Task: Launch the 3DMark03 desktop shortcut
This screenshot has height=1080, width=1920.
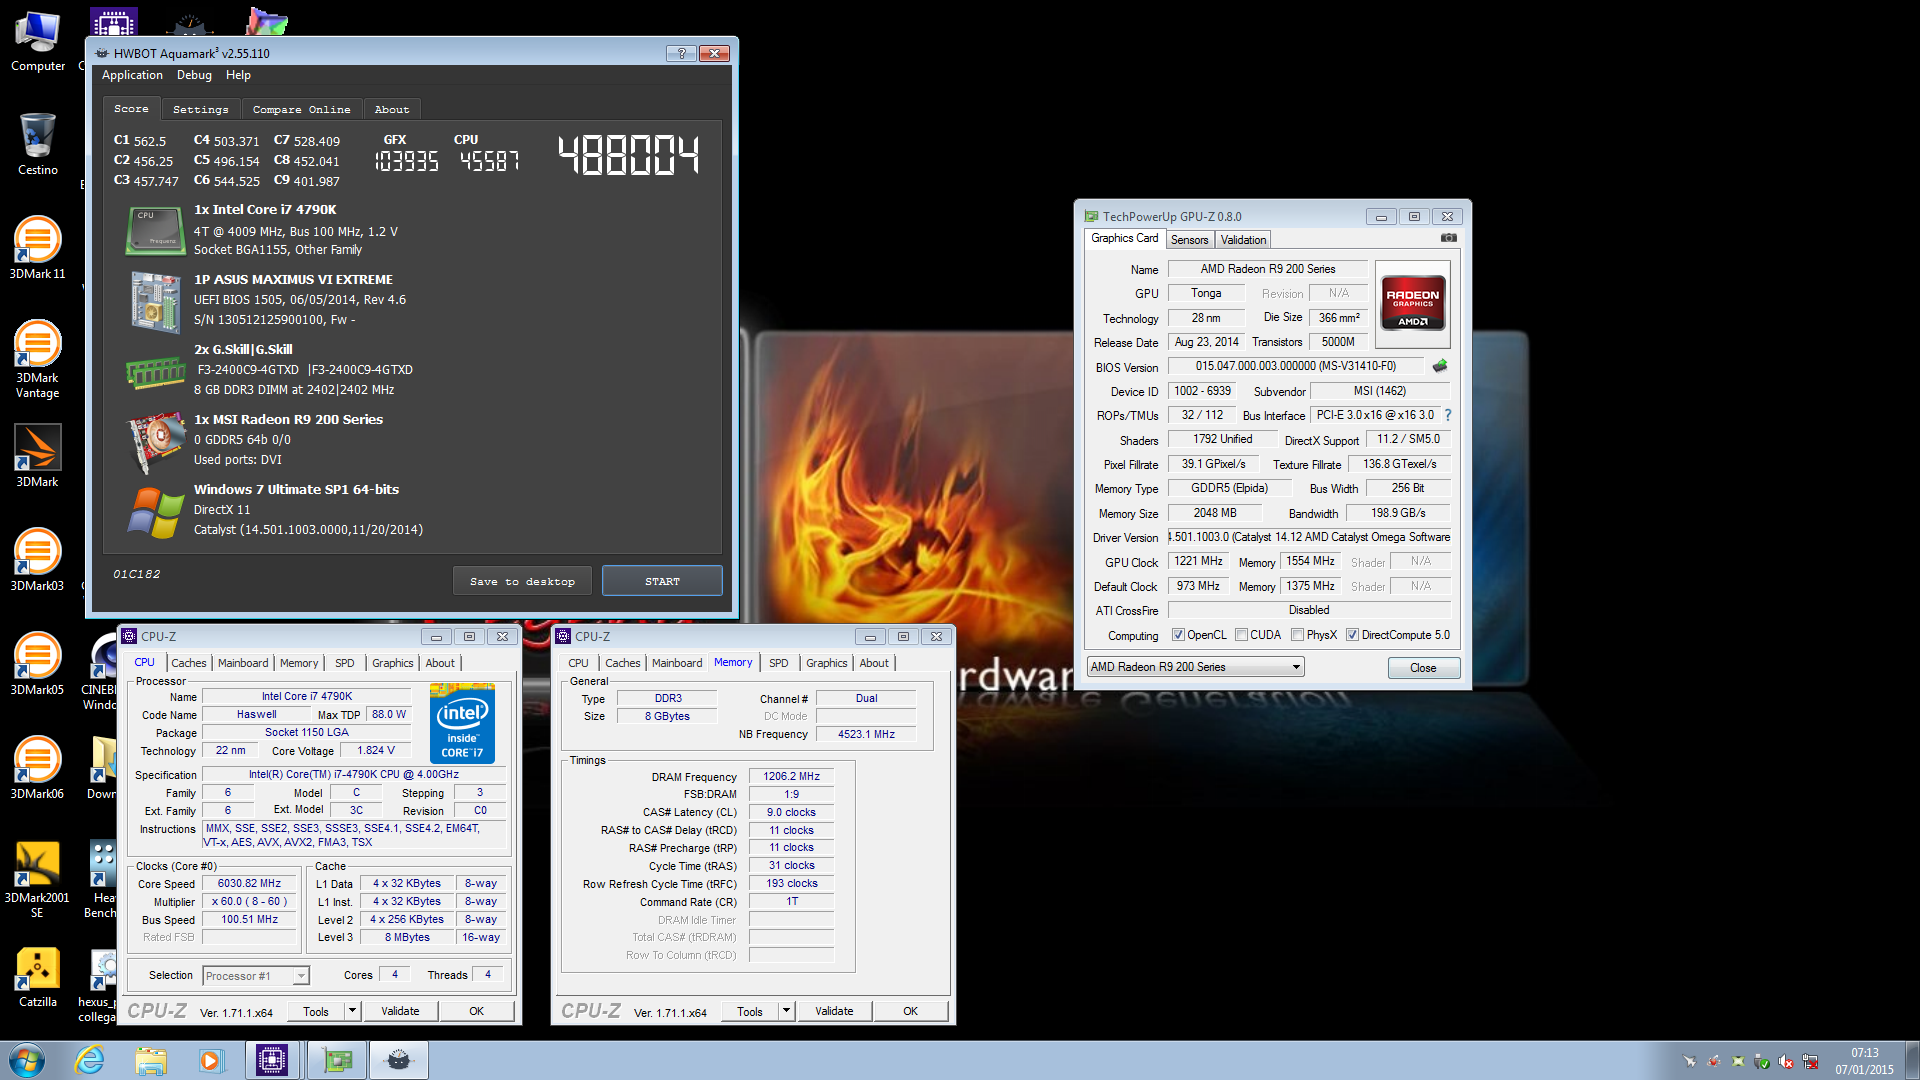Action: point(38,560)
